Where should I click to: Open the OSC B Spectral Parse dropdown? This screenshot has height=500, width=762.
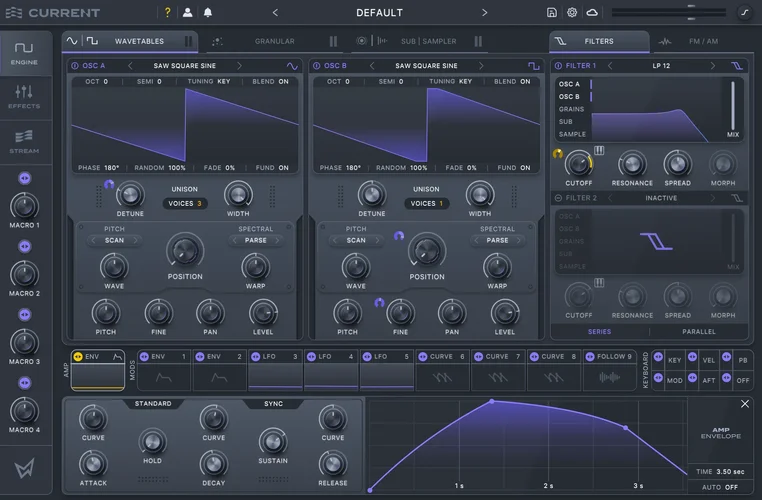coord(497,240)
